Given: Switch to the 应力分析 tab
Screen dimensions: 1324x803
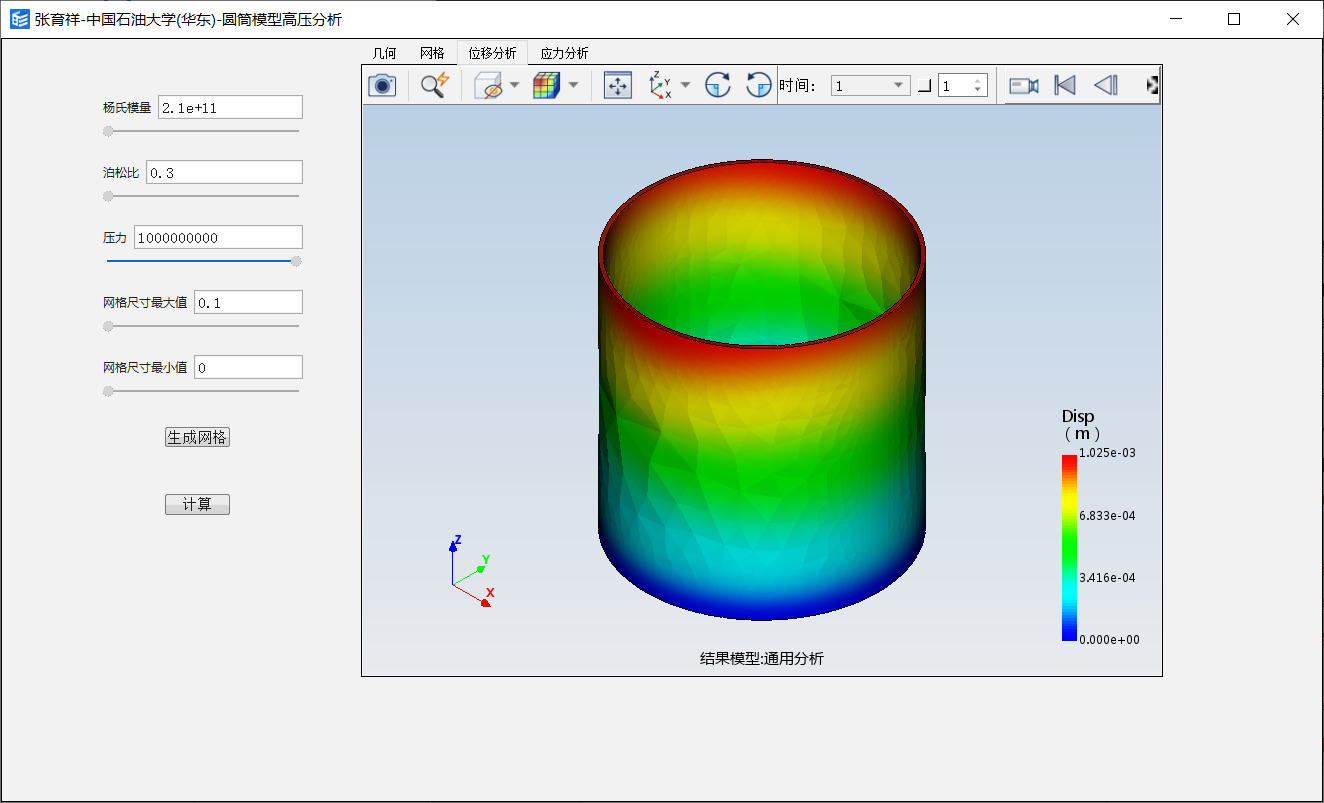Looking at the screenshot, I should coord(564,54).
